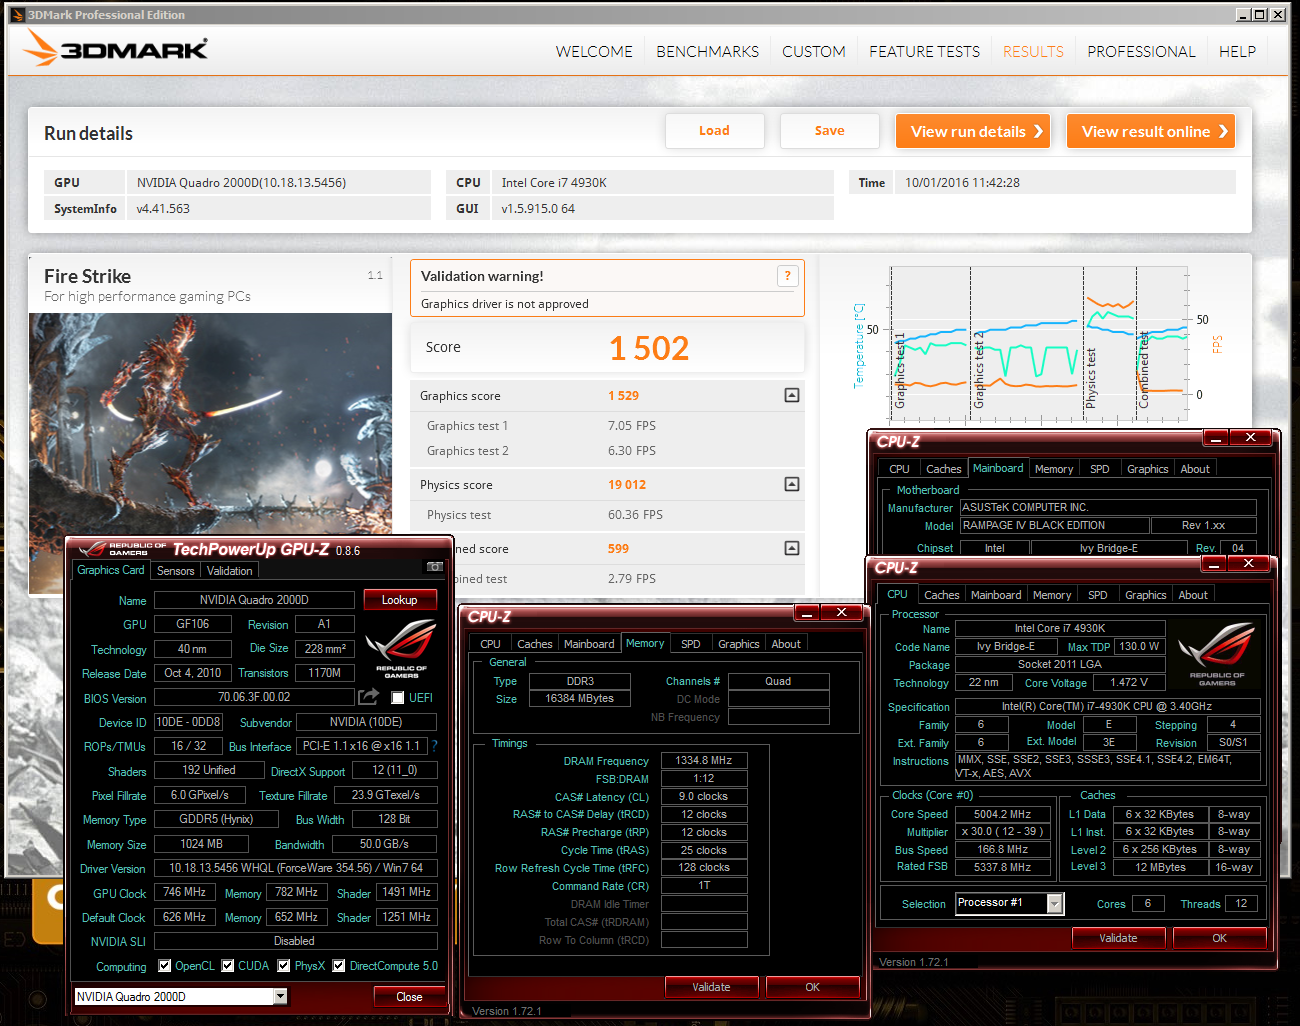Click Validate in CPU-Z CPU window

click(1118, 938)
